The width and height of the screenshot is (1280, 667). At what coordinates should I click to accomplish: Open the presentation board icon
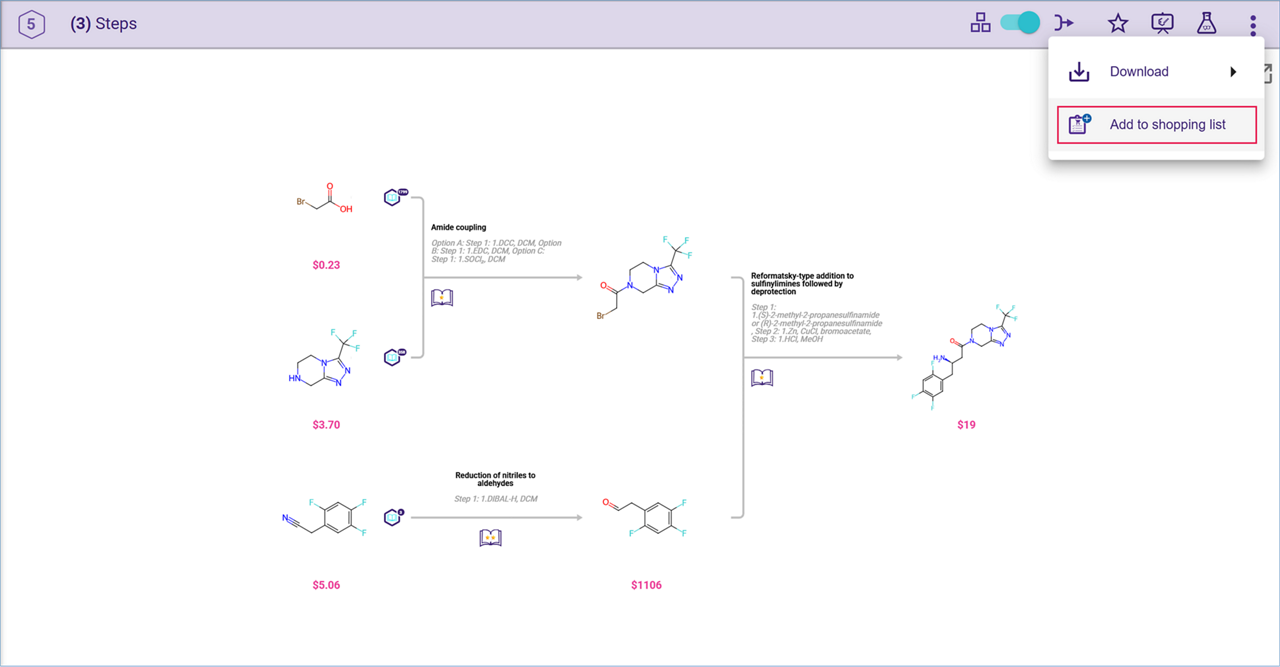(1162, 23)
